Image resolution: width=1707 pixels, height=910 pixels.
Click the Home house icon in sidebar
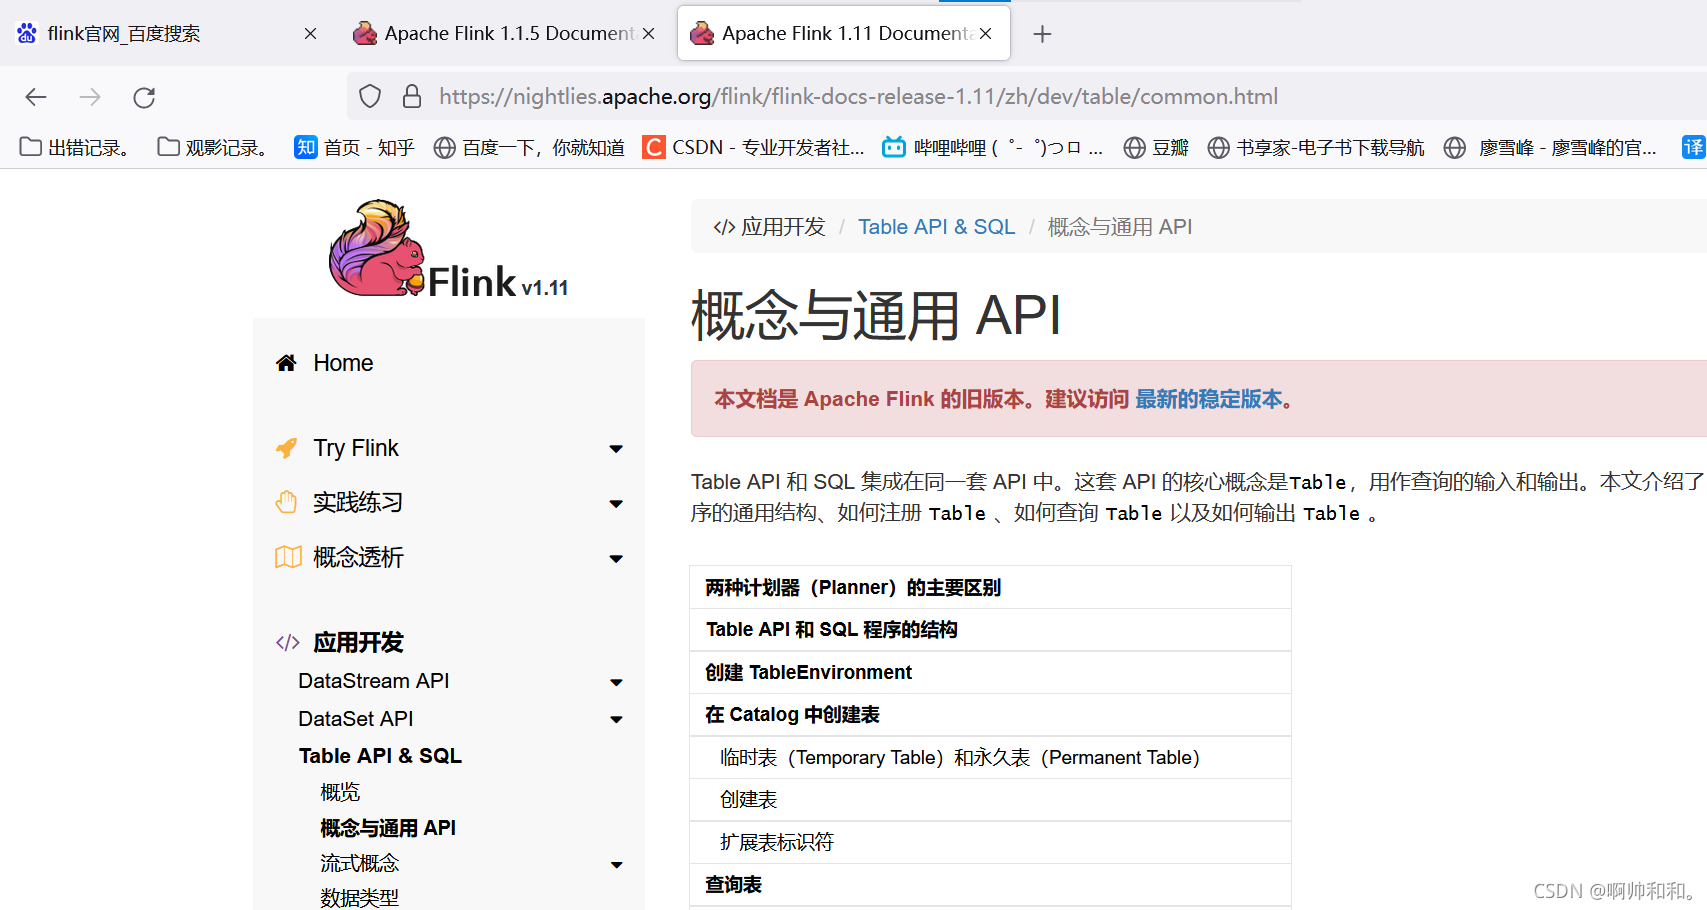(286, 363)
